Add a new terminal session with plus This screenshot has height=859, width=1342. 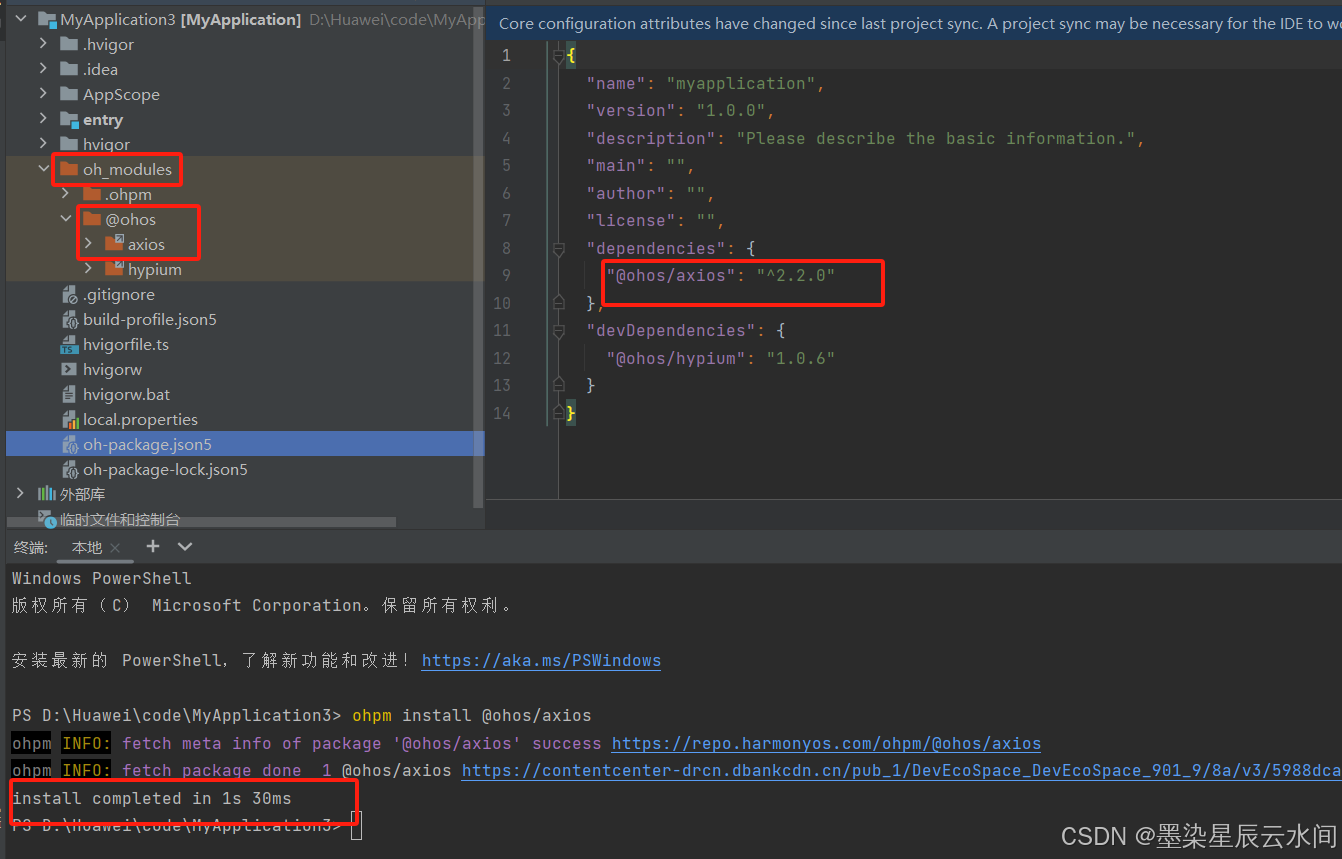153,546
